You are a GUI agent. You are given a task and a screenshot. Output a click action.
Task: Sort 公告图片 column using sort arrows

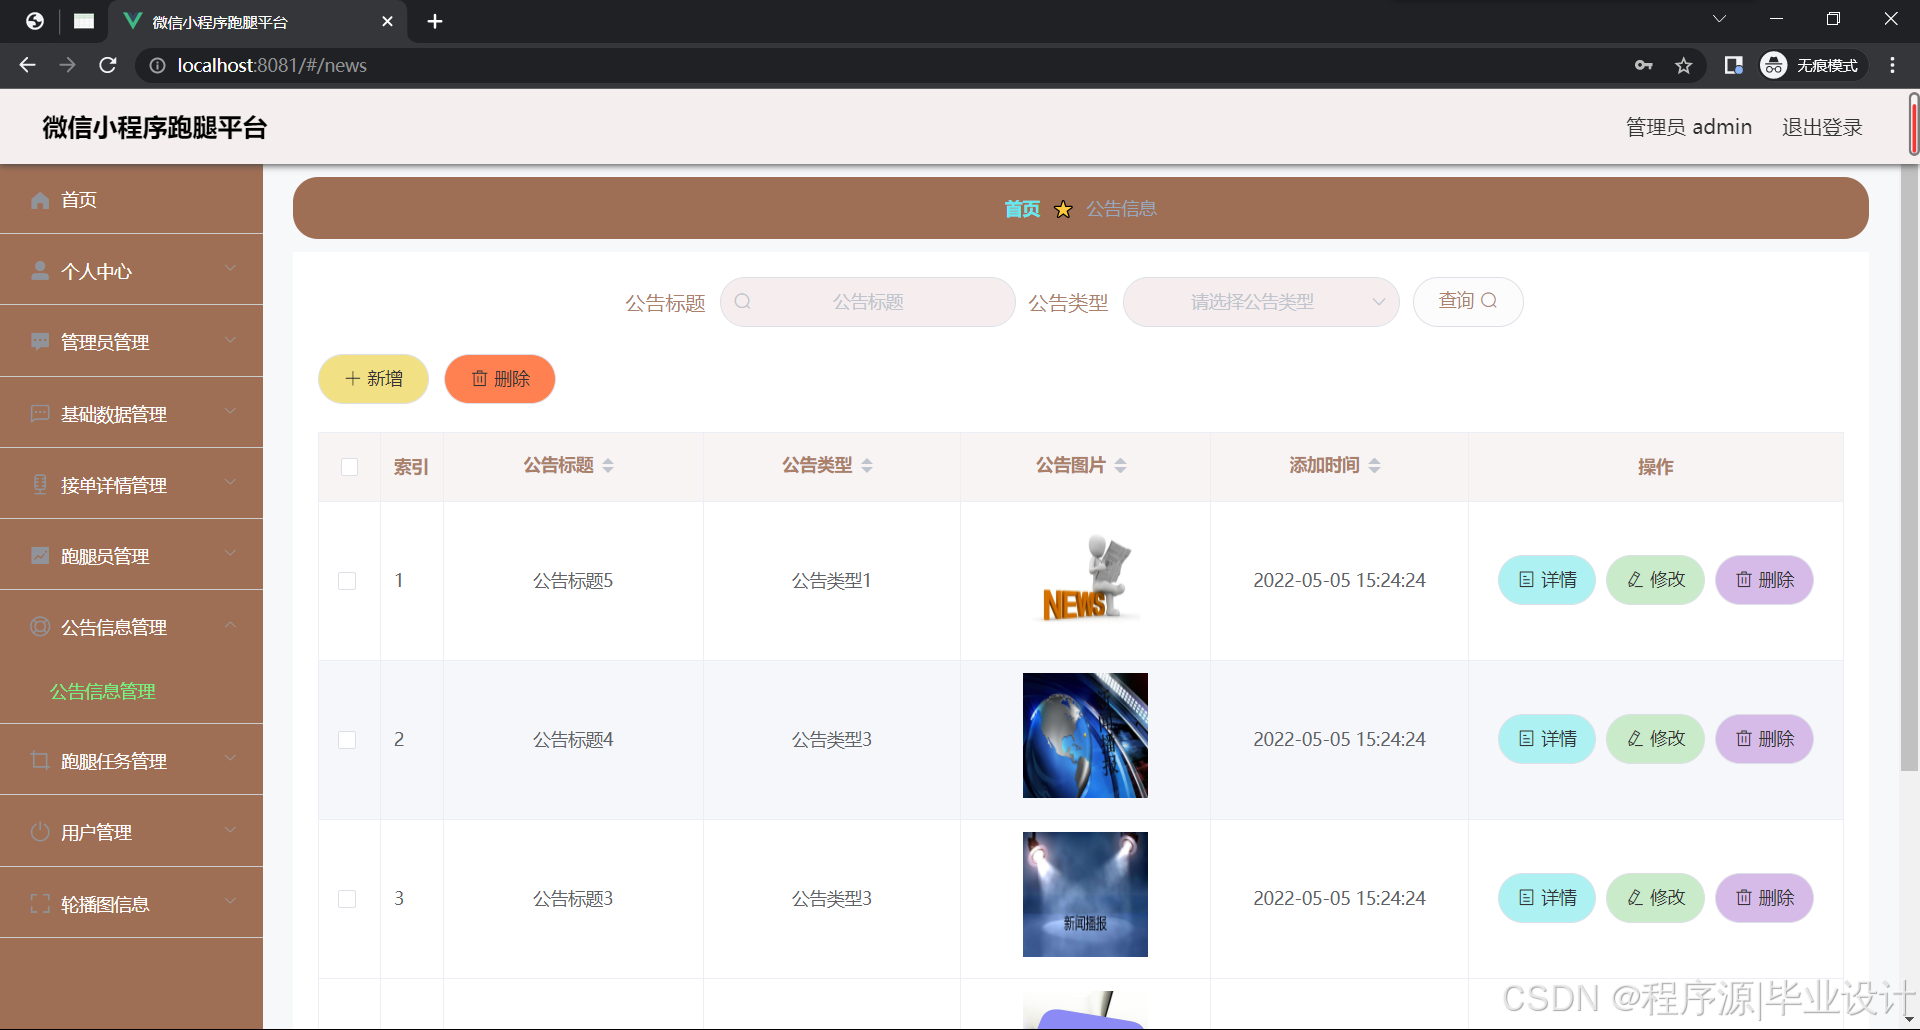coord(1120,465)
